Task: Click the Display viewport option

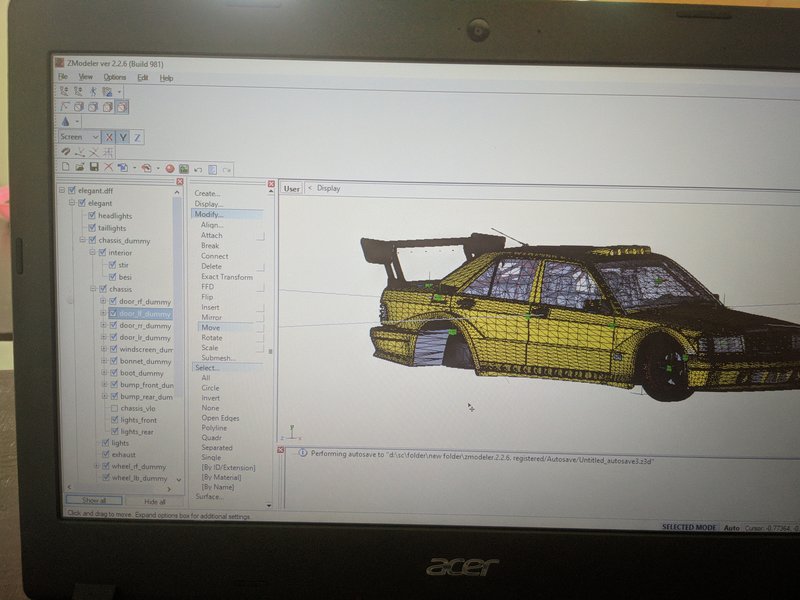Action: tap(328, 188)
